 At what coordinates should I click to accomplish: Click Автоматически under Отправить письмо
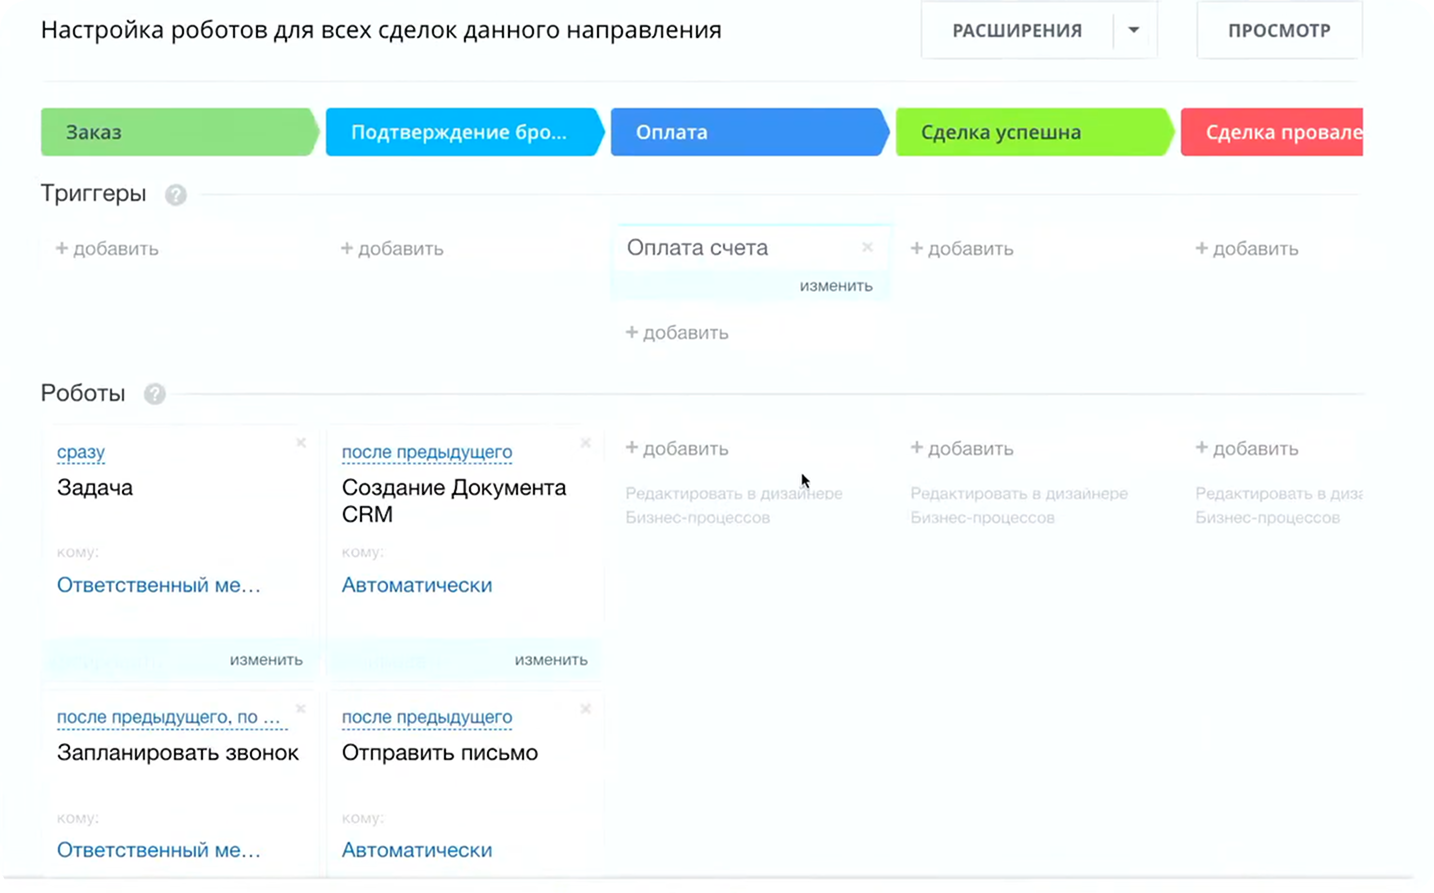click(417, 850)
